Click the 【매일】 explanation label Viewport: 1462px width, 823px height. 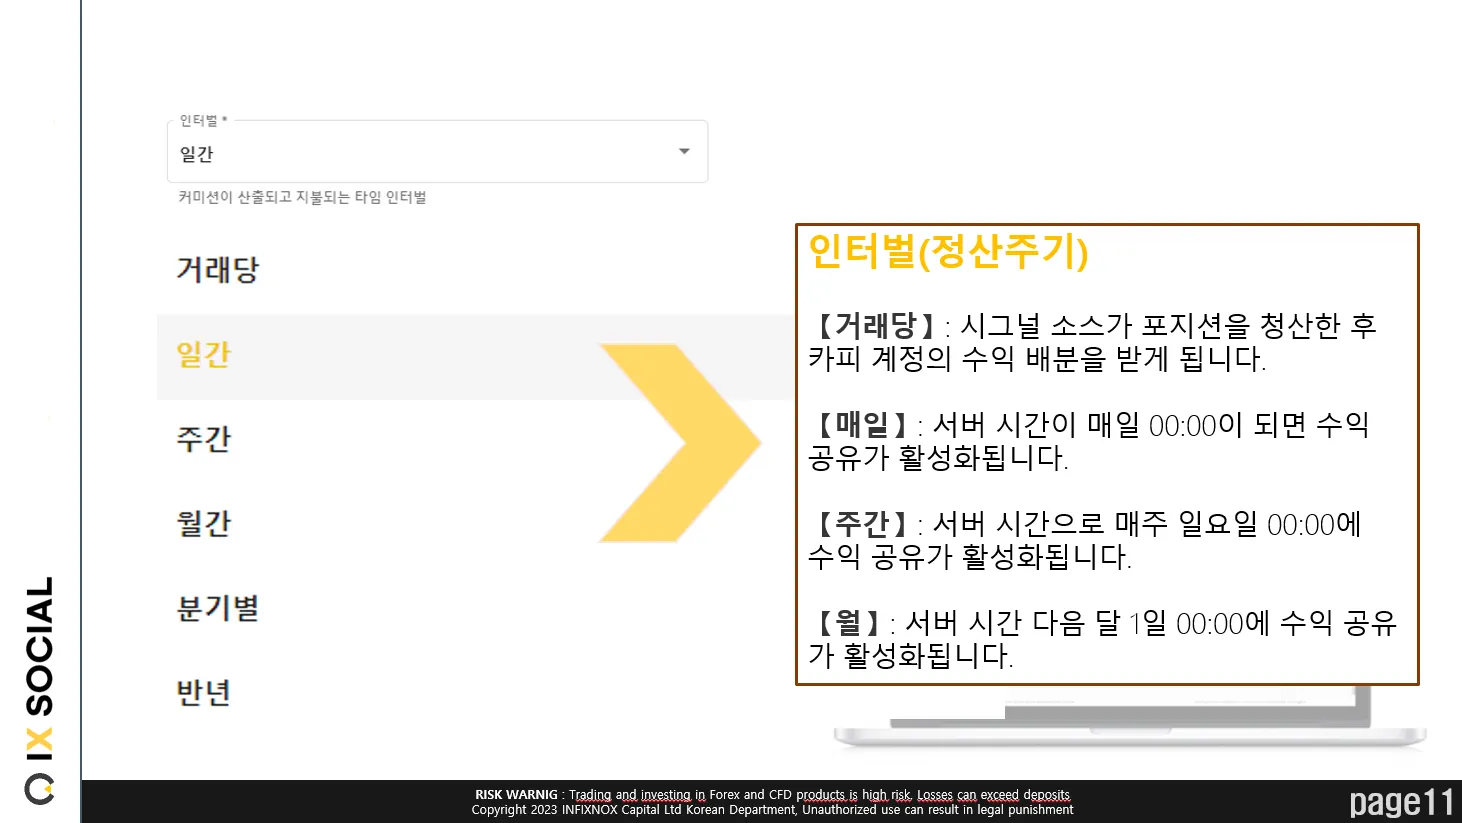pyautogui.click(x=862, y=424)
